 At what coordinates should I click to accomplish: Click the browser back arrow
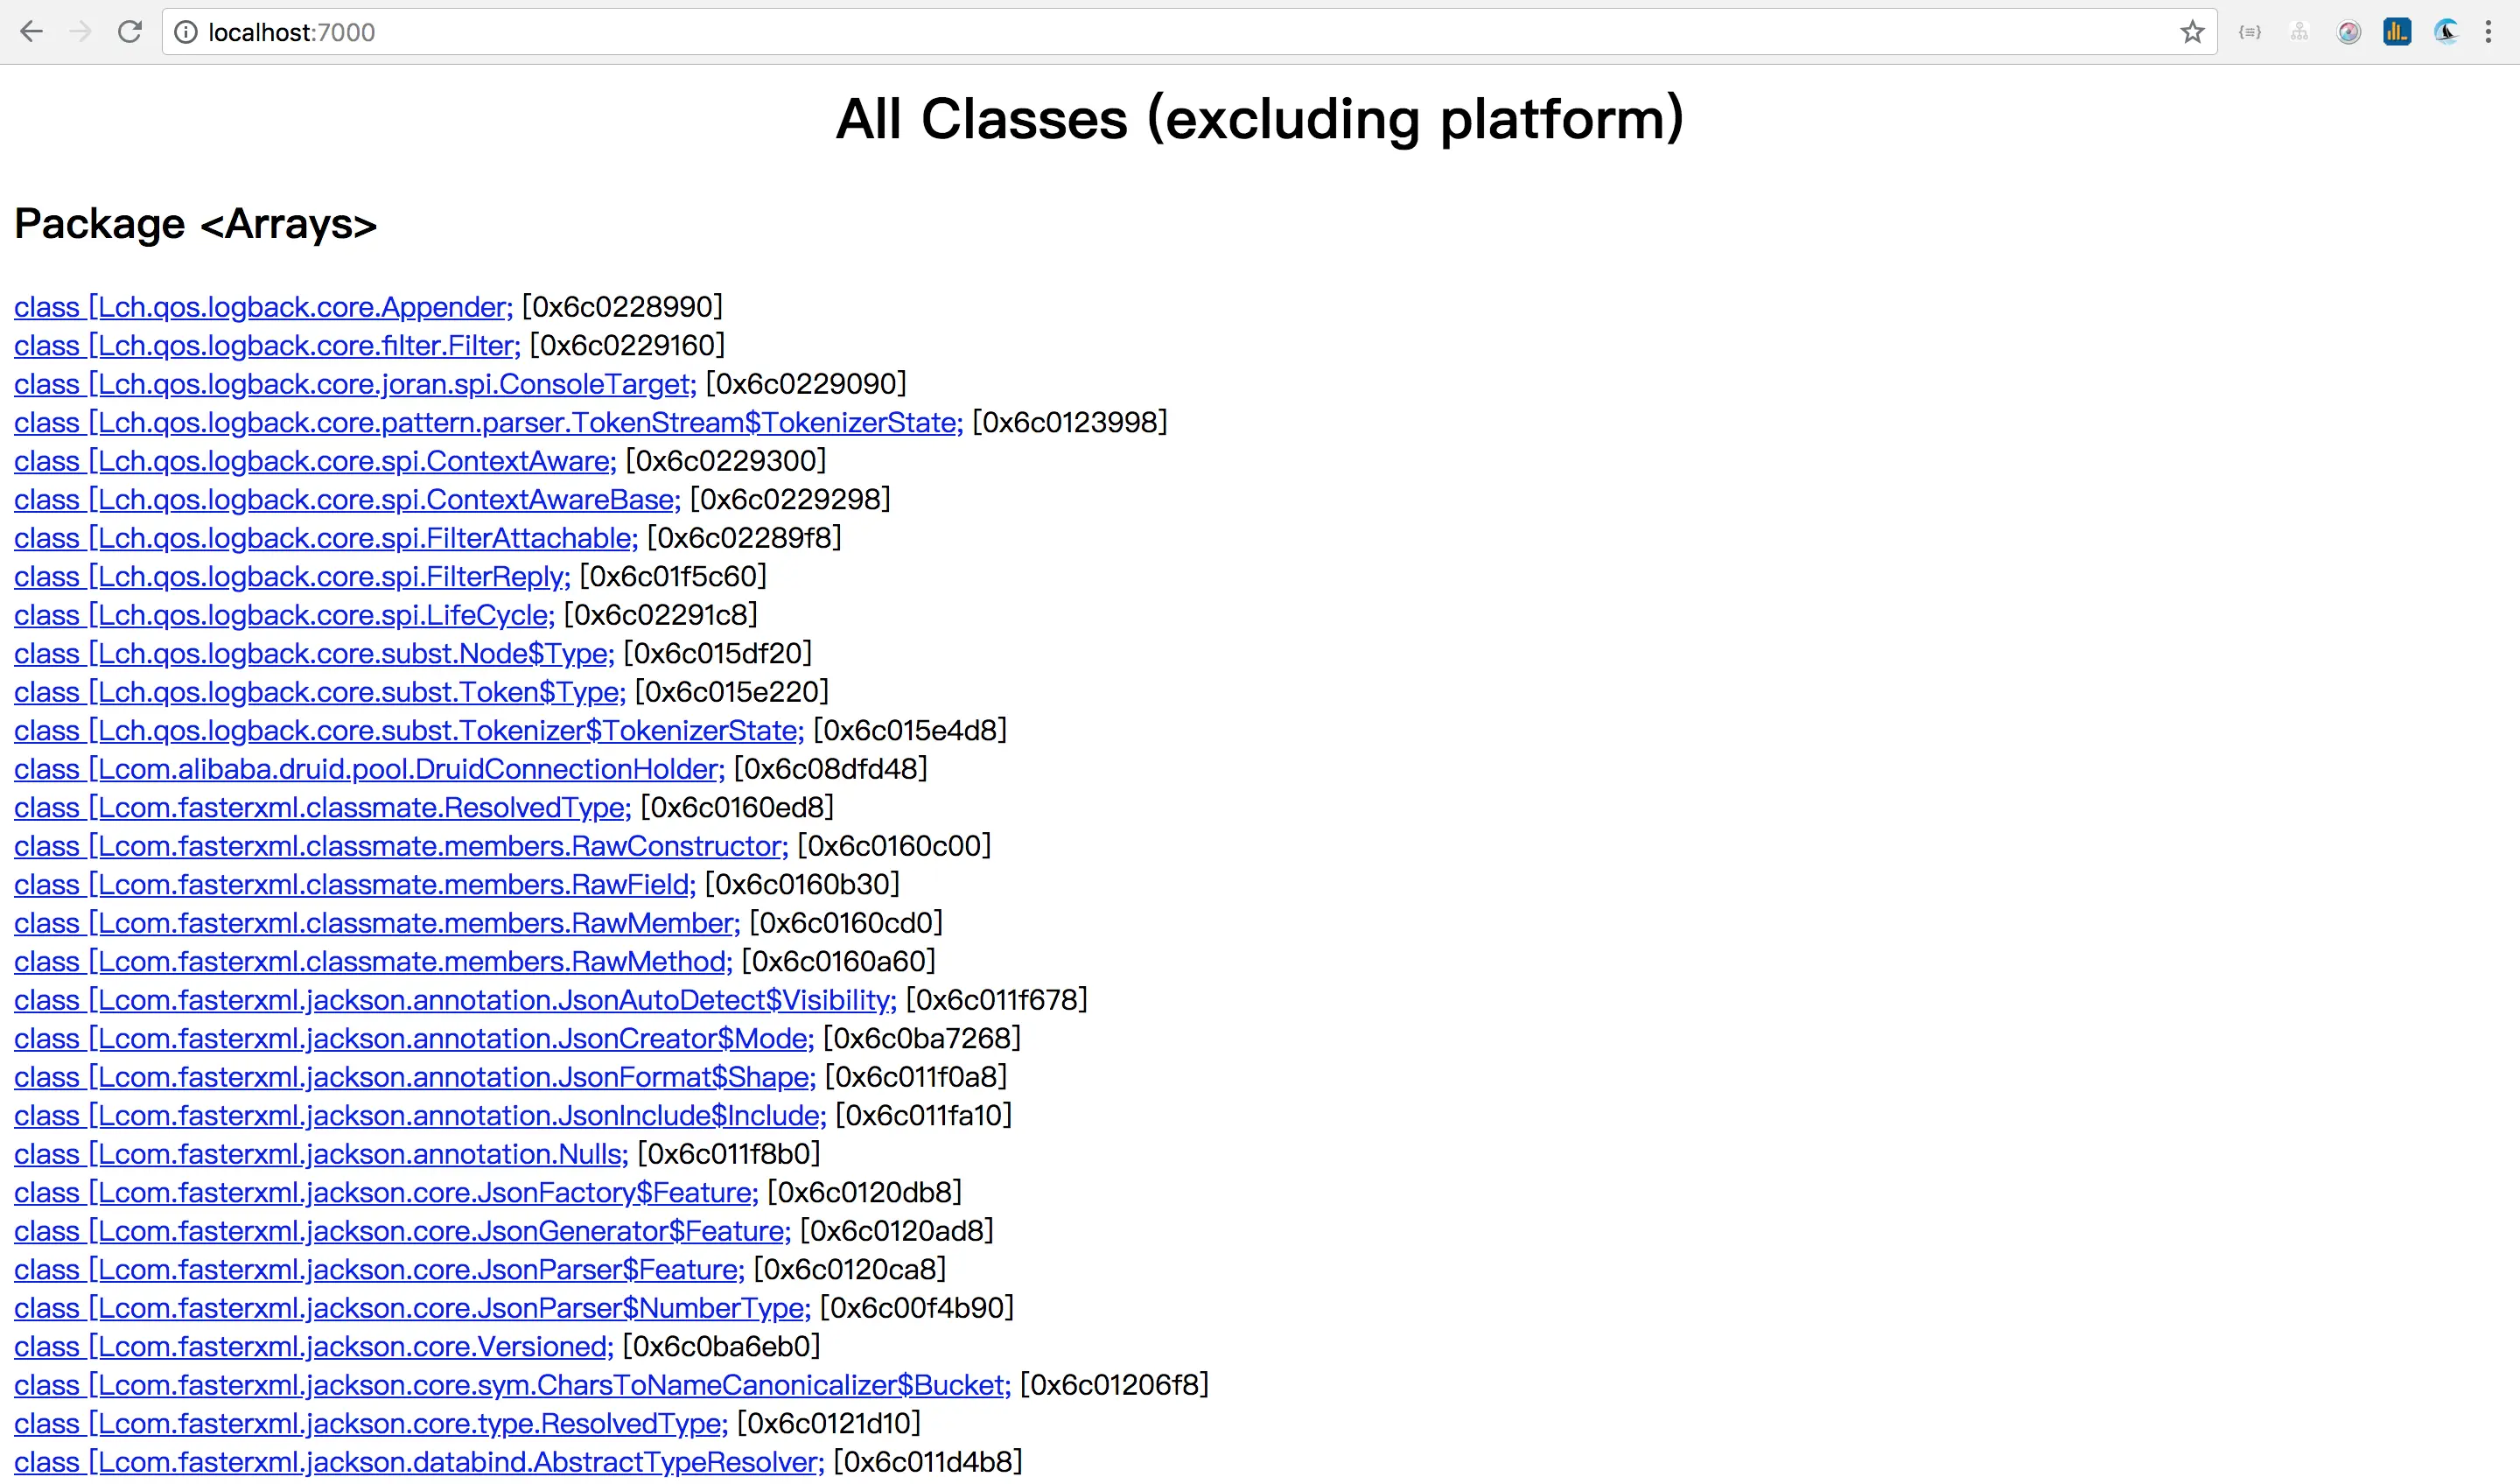[31, 32]
